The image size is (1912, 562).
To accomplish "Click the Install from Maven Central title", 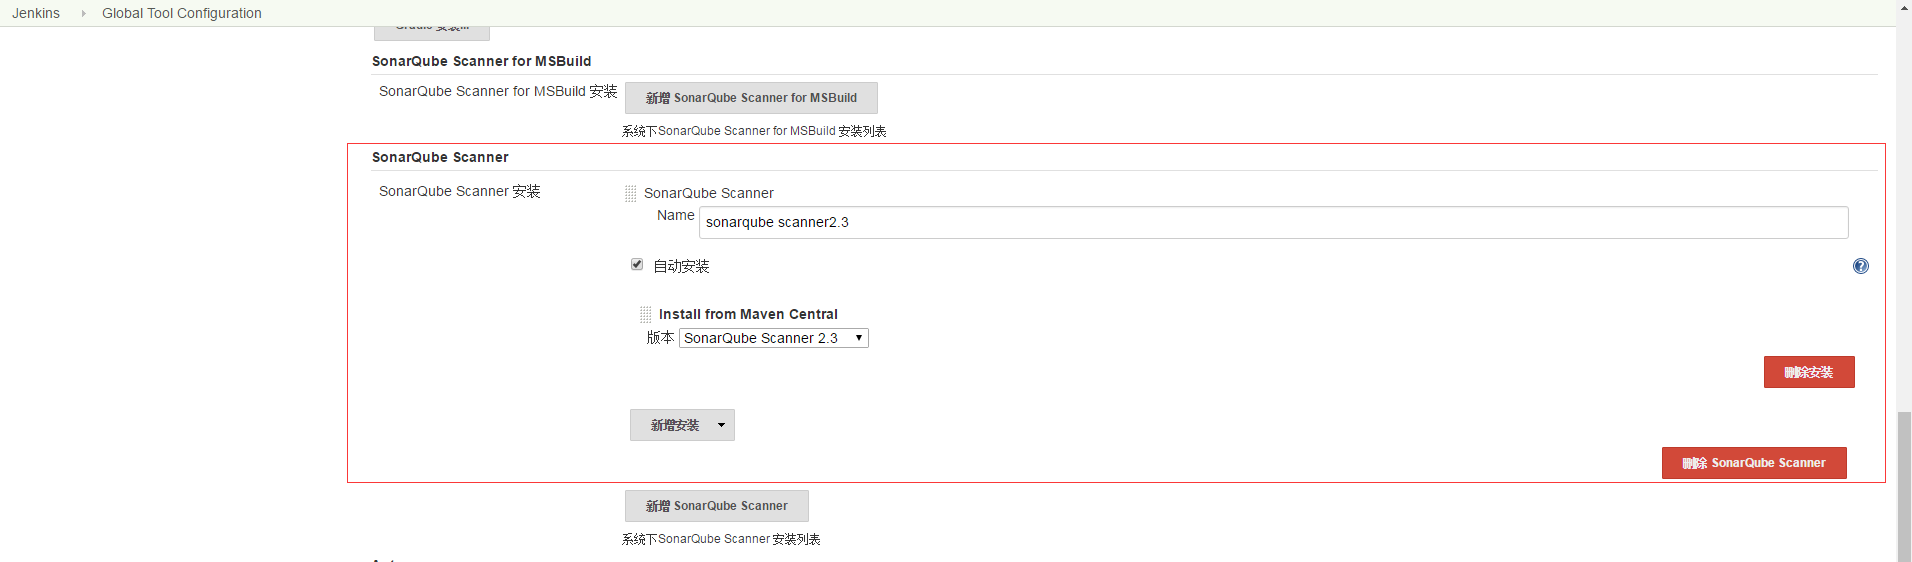I will [748, 314].
